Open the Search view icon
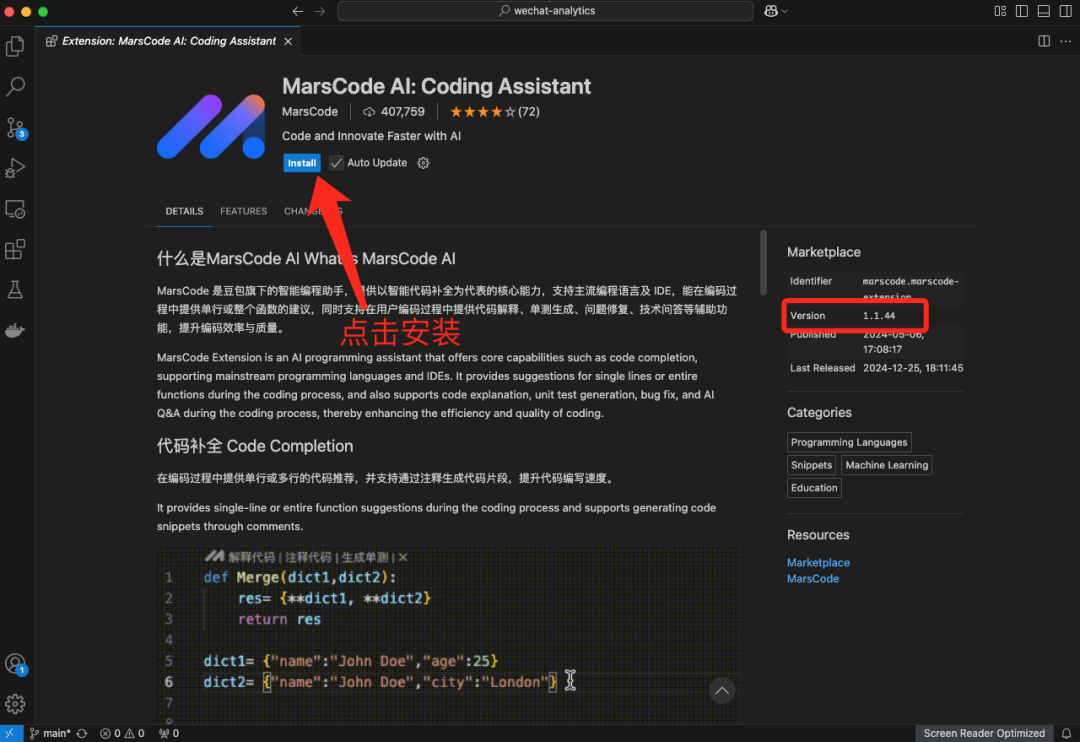Screen dimensions: 1080x742 (x=15, y=87)
